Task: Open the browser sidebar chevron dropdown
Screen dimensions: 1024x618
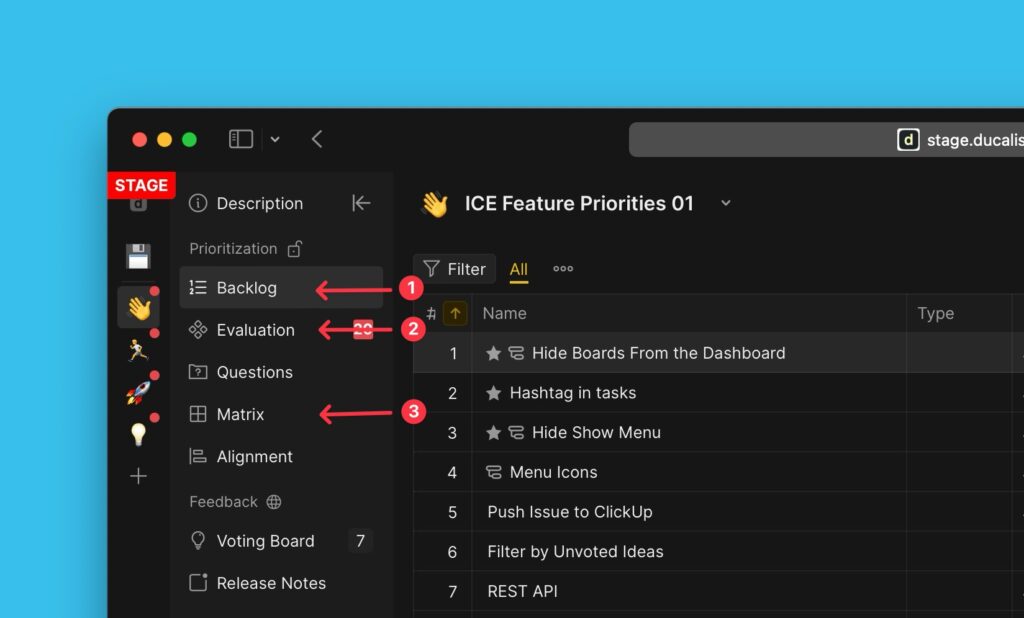Action: click(275, 140)
